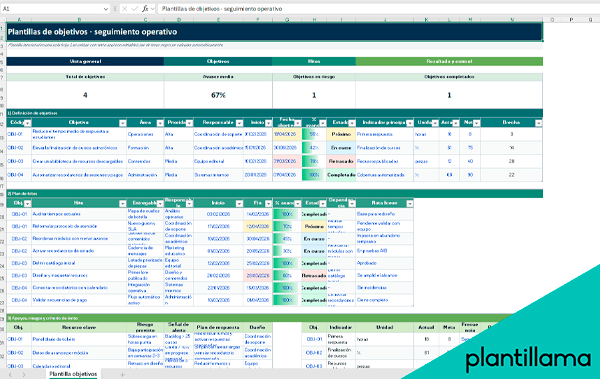
Task: Click the Indicador header in the results table
Action: point(341,327)
